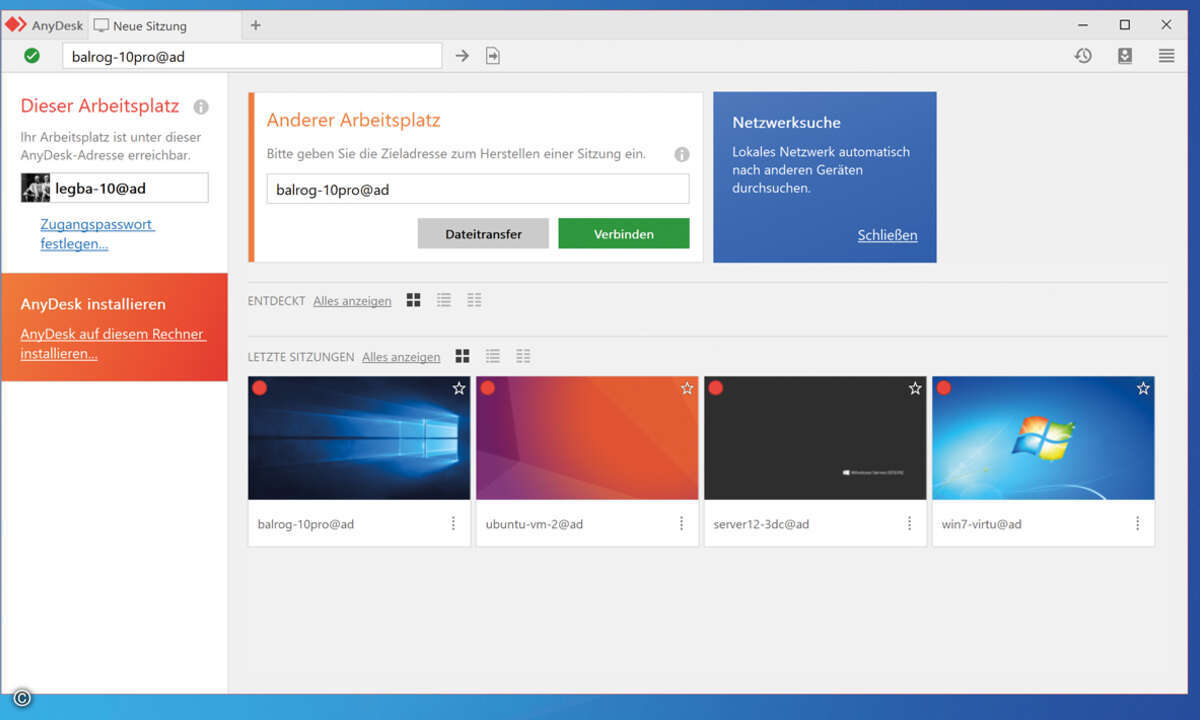Viewport: 1200px width, 720px height.
Task: Click the green Verbinden button
Action: pyautogui.click(x=624, y=234)
